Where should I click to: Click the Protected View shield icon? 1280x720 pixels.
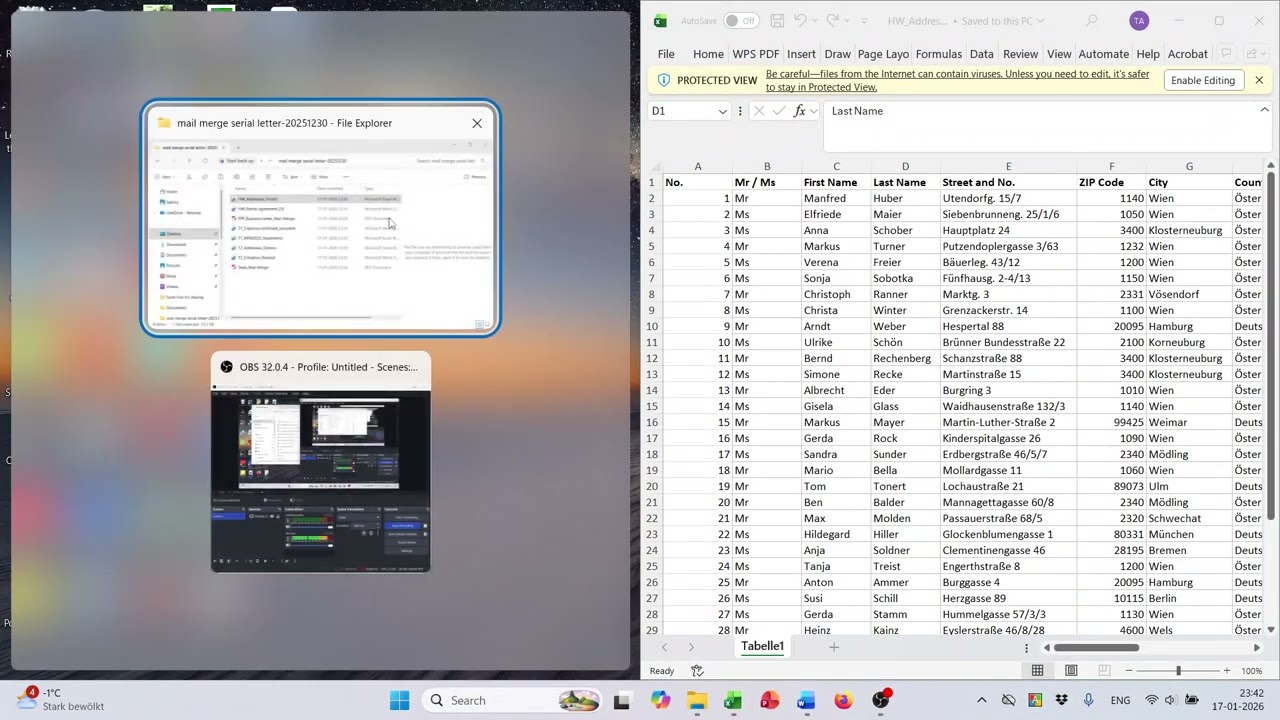pyautogui.click(x=663, y=80)
